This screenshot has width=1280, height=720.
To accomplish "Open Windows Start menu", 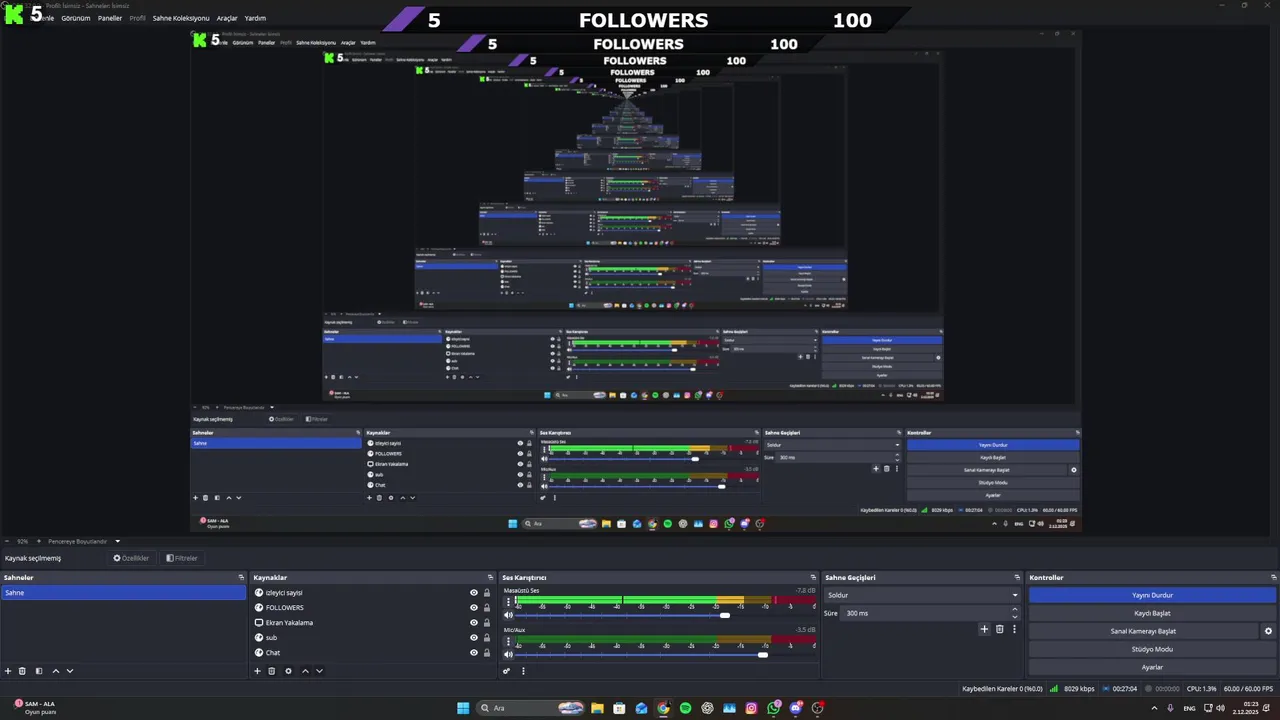I will pyautogui.click(x=463, y=708).
